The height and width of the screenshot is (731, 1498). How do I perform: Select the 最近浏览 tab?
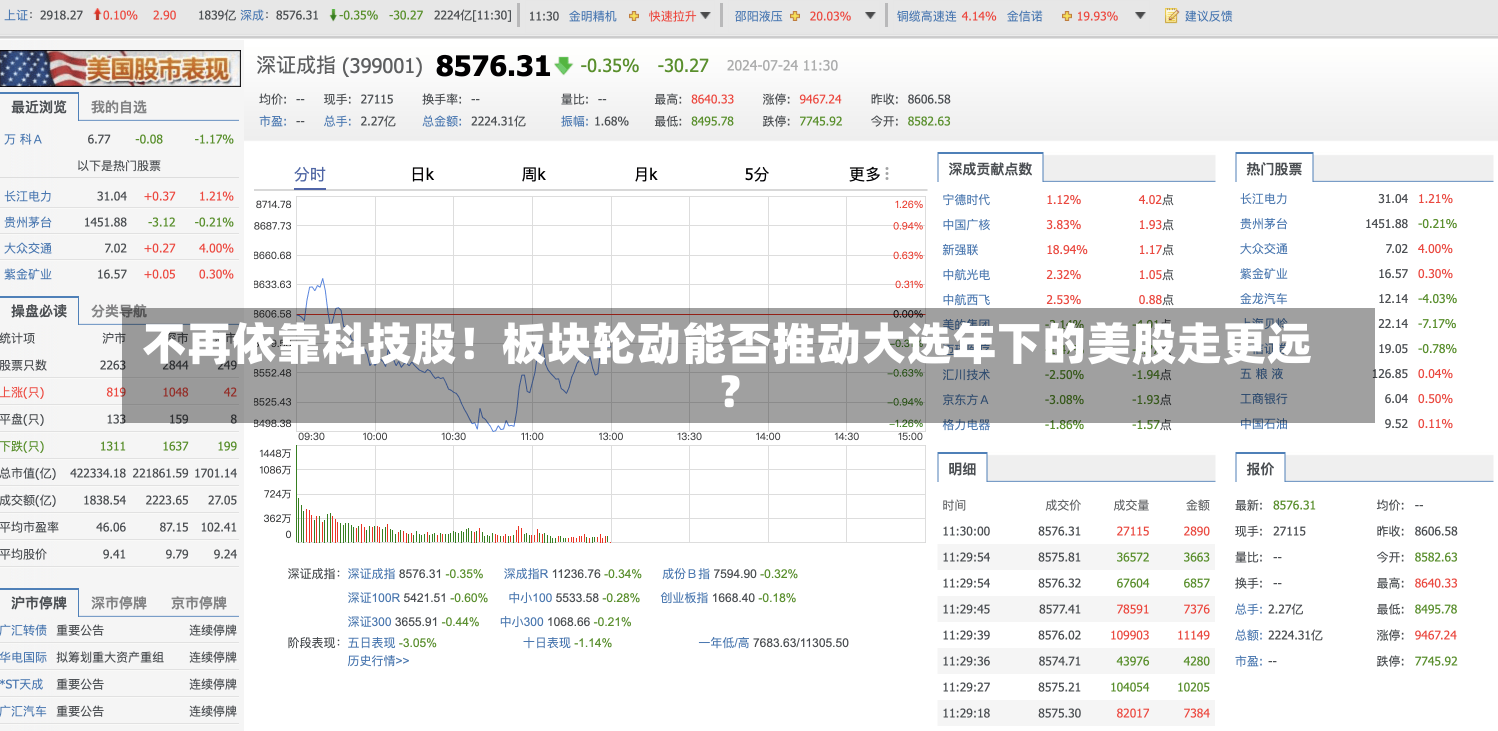tap(39, 107)
